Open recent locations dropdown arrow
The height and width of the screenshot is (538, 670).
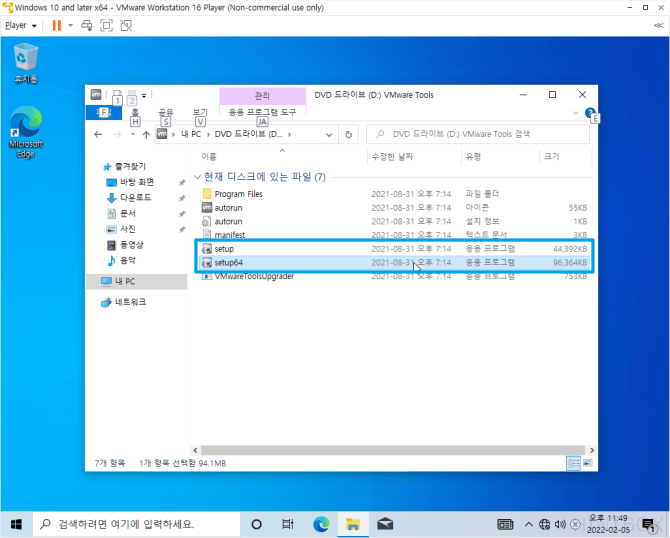133,135
